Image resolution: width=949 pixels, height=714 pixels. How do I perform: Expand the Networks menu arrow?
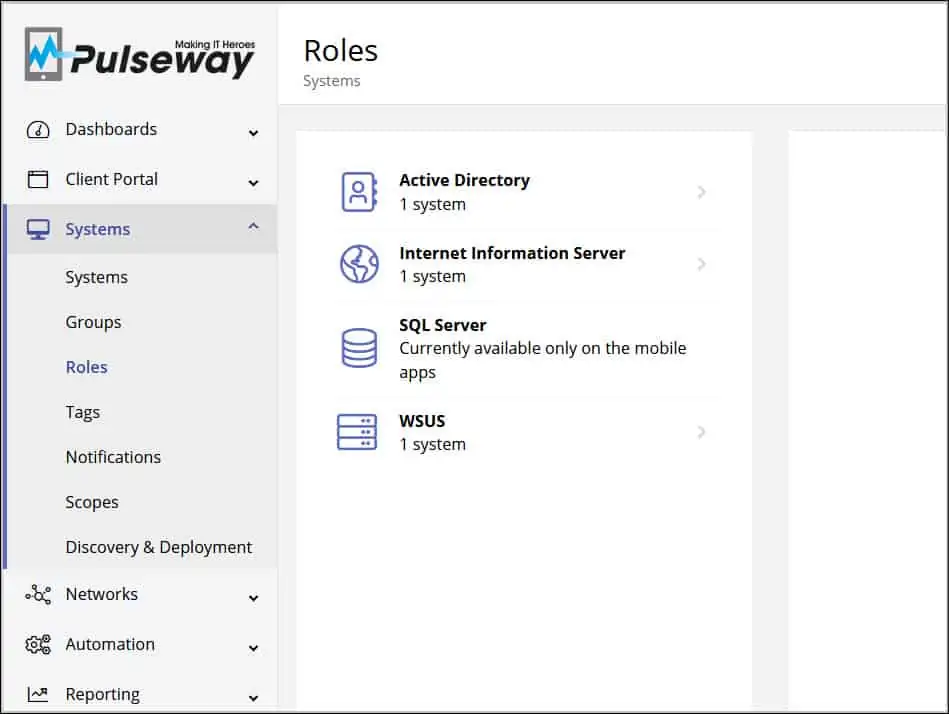pyautogui.click(x=254, y=598)
